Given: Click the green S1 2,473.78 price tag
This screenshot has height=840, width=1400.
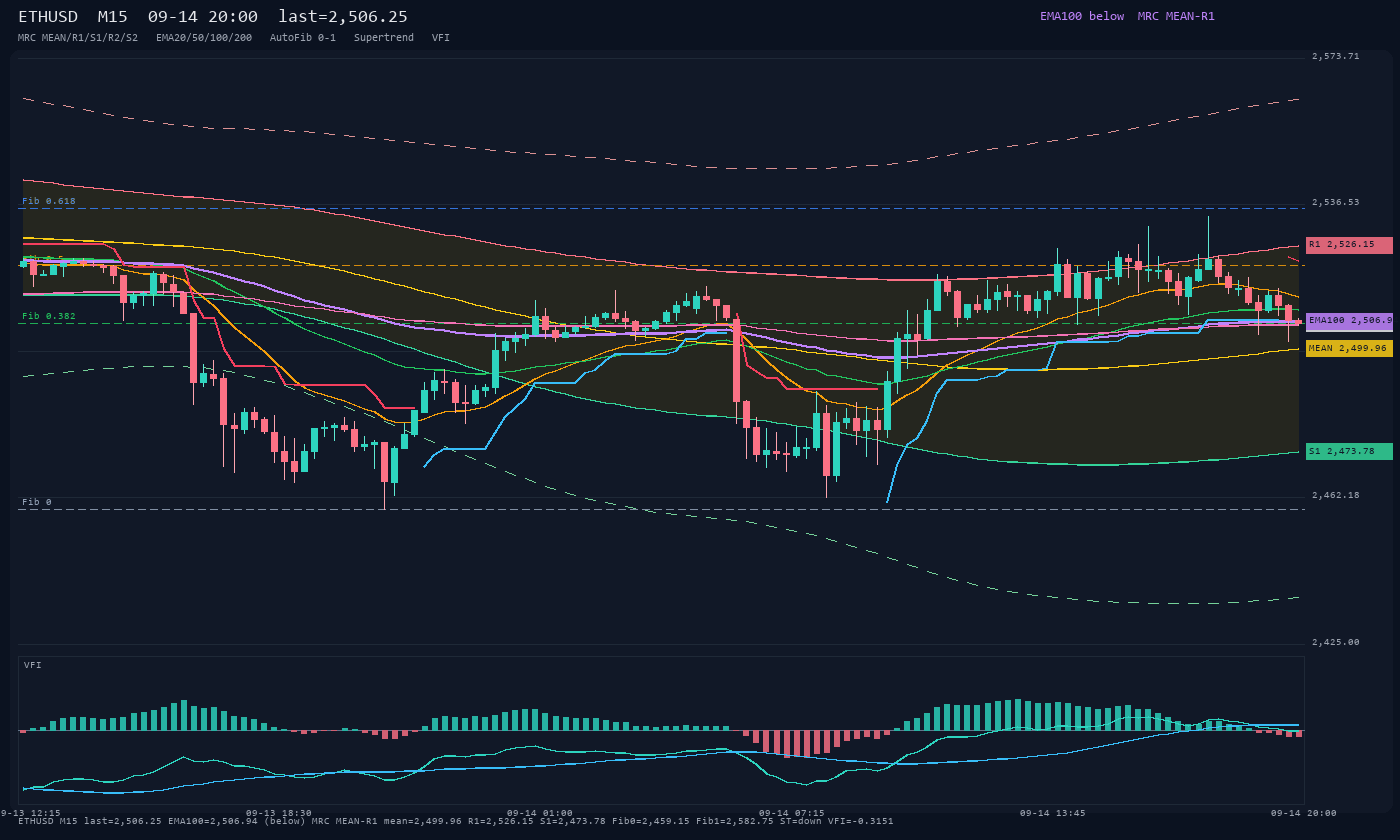Looking at the screenshot, I should (x=1349, y=451).
